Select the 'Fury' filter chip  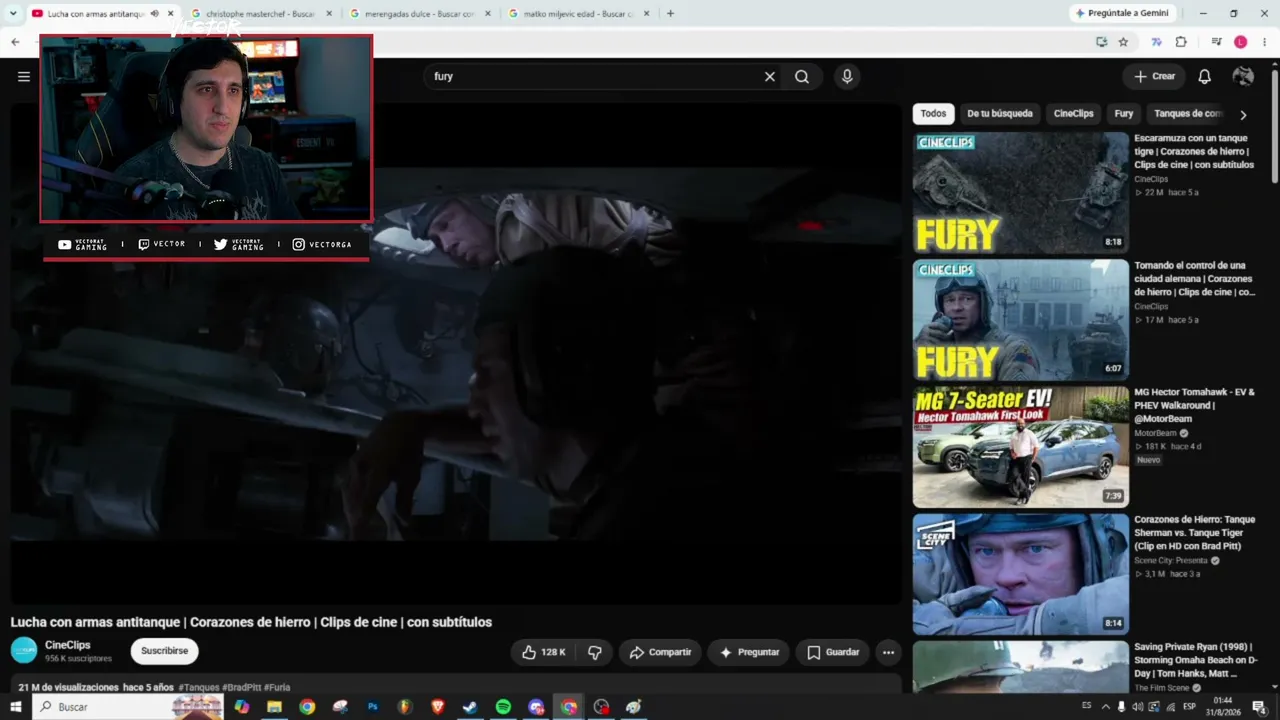[1124, 114]
